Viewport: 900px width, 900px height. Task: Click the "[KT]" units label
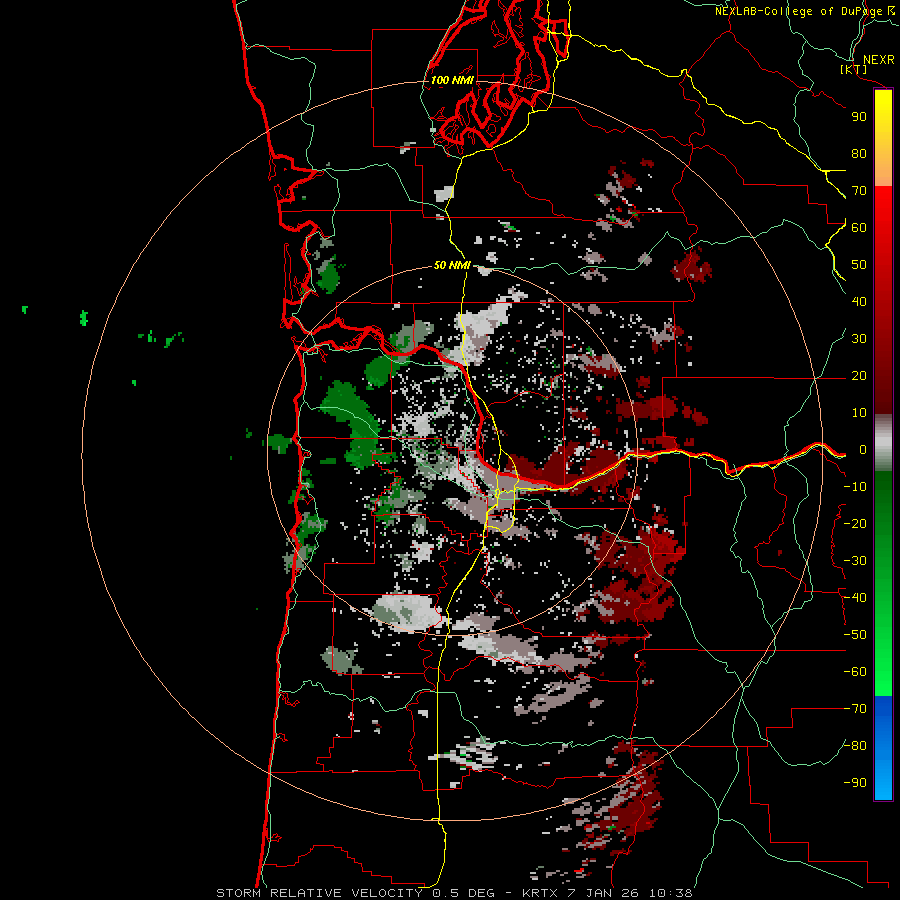pyautogui.click(x=853, y=69)
